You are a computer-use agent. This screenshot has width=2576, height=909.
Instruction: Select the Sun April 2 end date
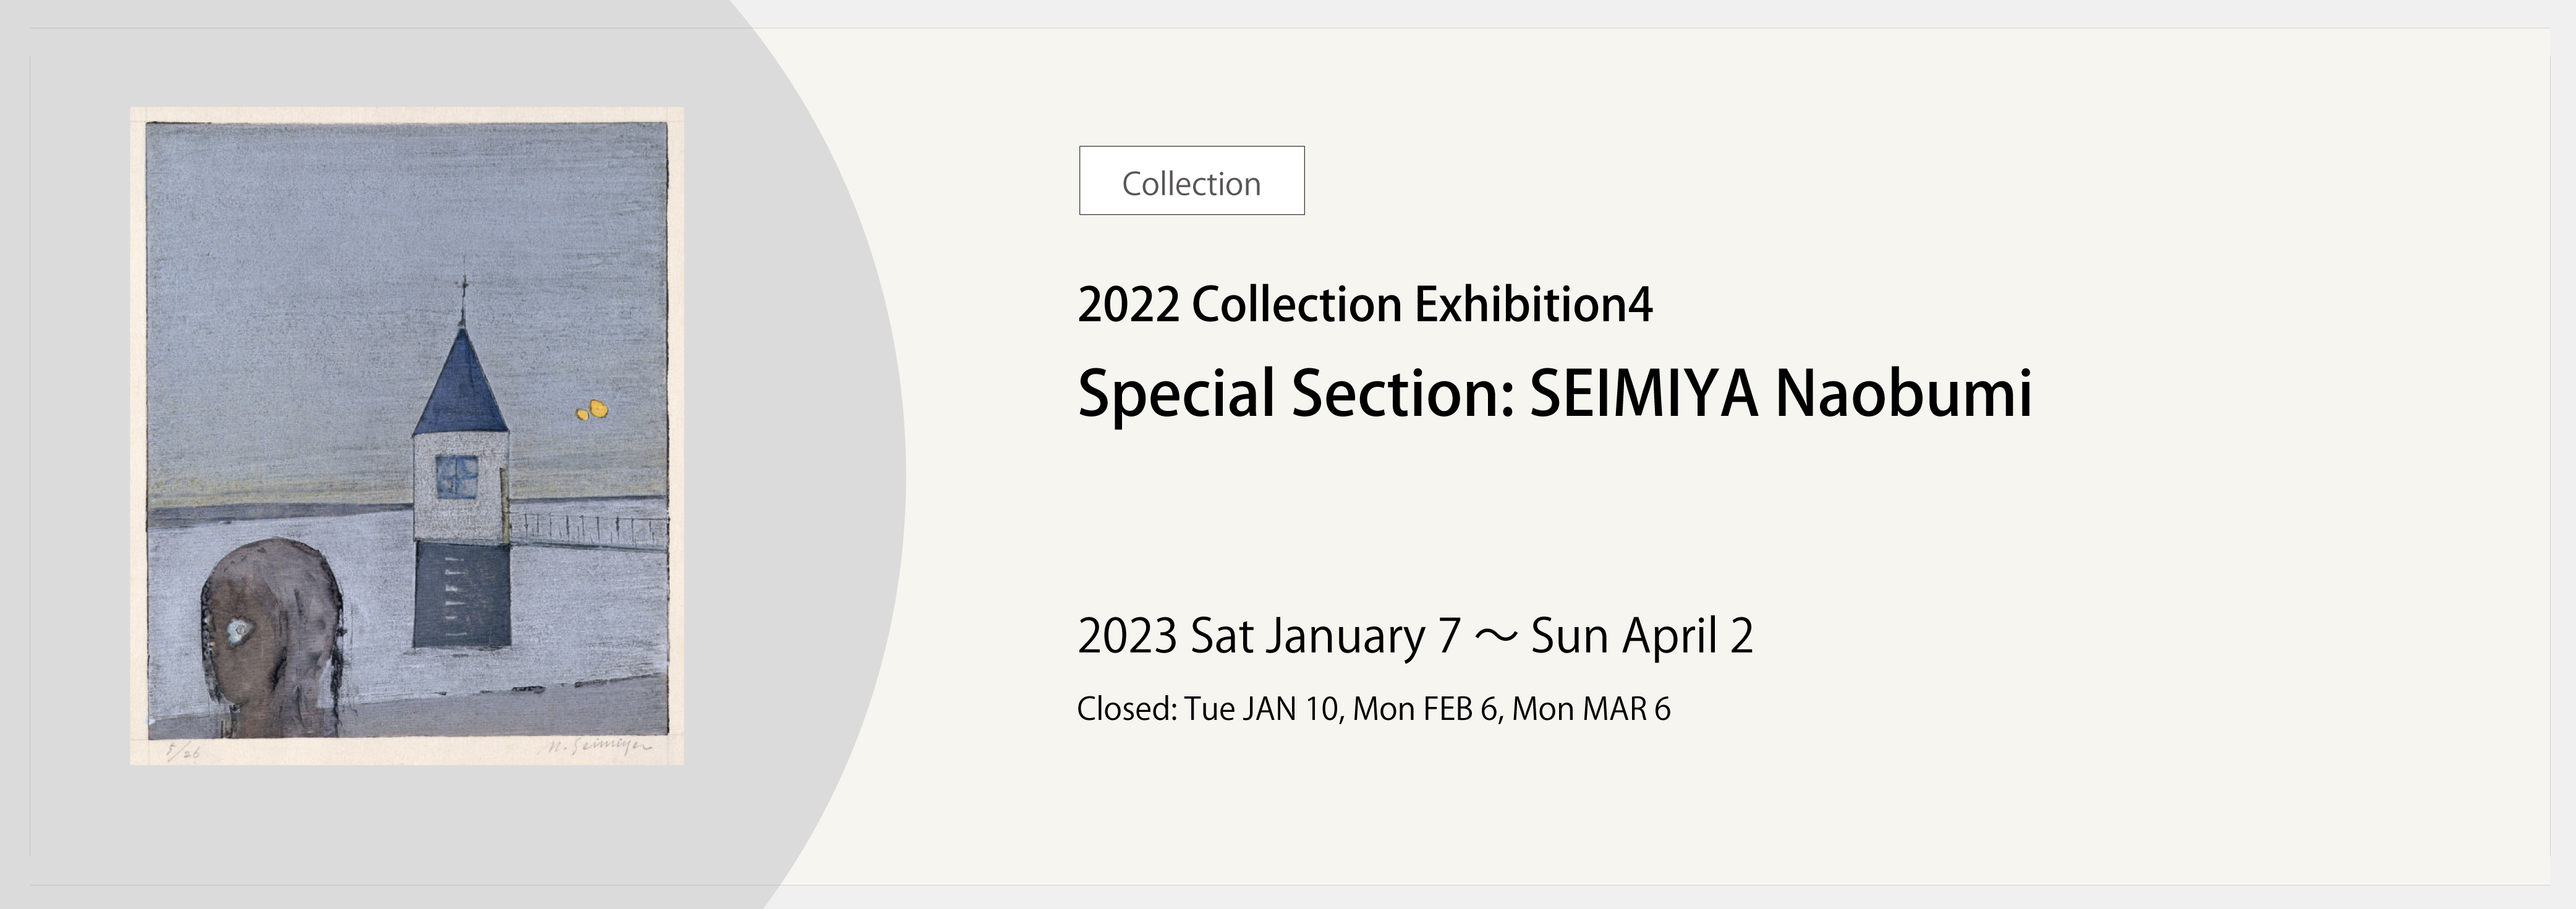(x=1642, y=636)
